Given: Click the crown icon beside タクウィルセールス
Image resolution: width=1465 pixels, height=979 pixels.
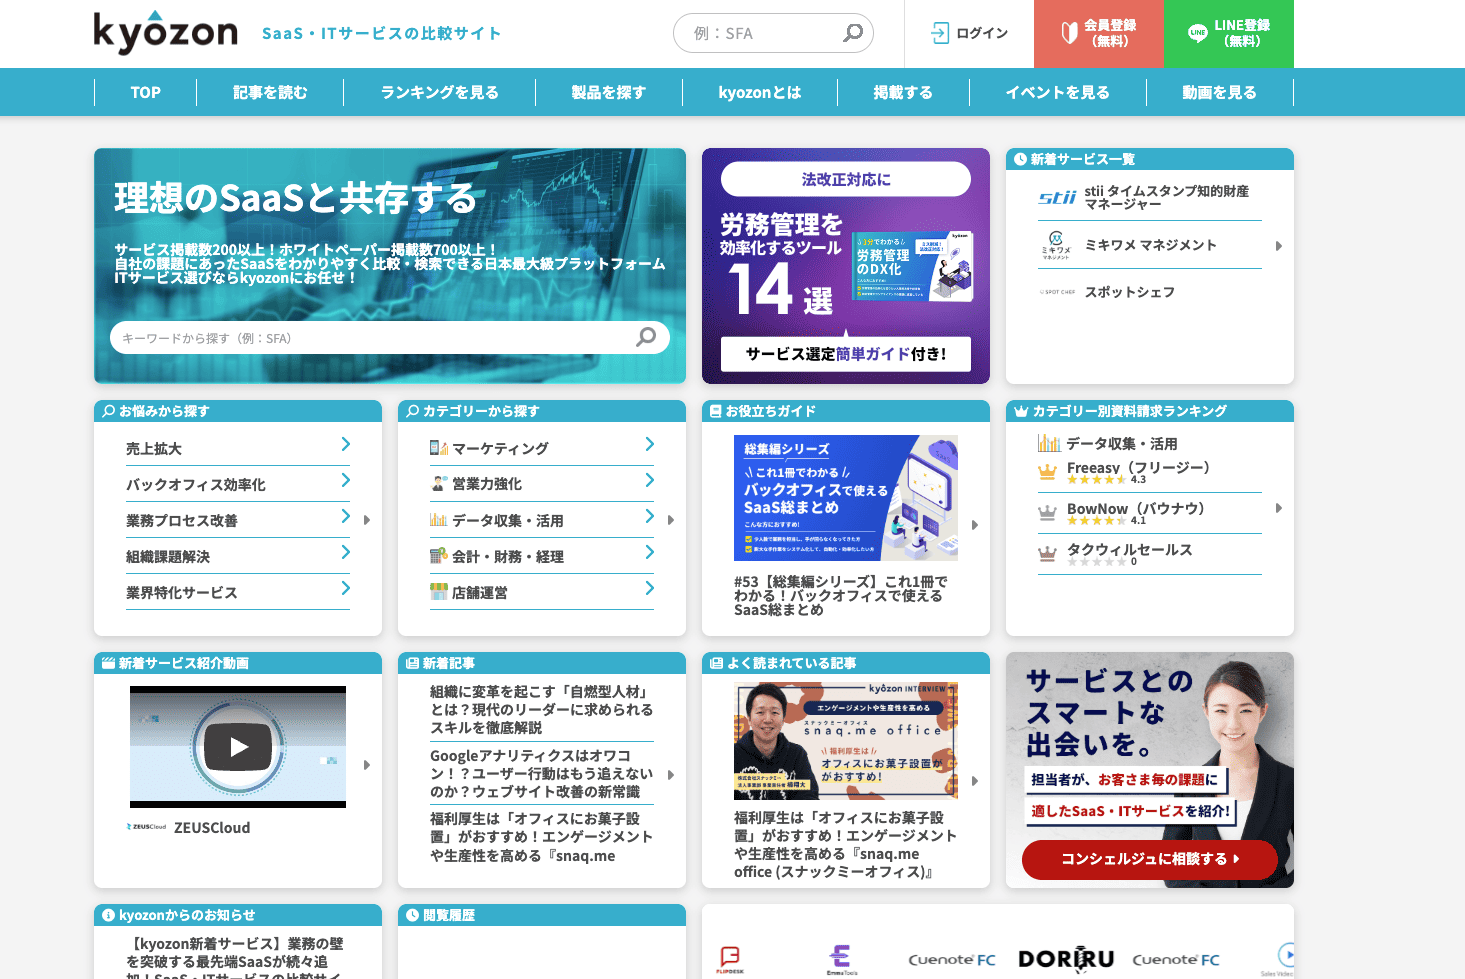Looking at the screenshot, I should (x=1047, y=552).
